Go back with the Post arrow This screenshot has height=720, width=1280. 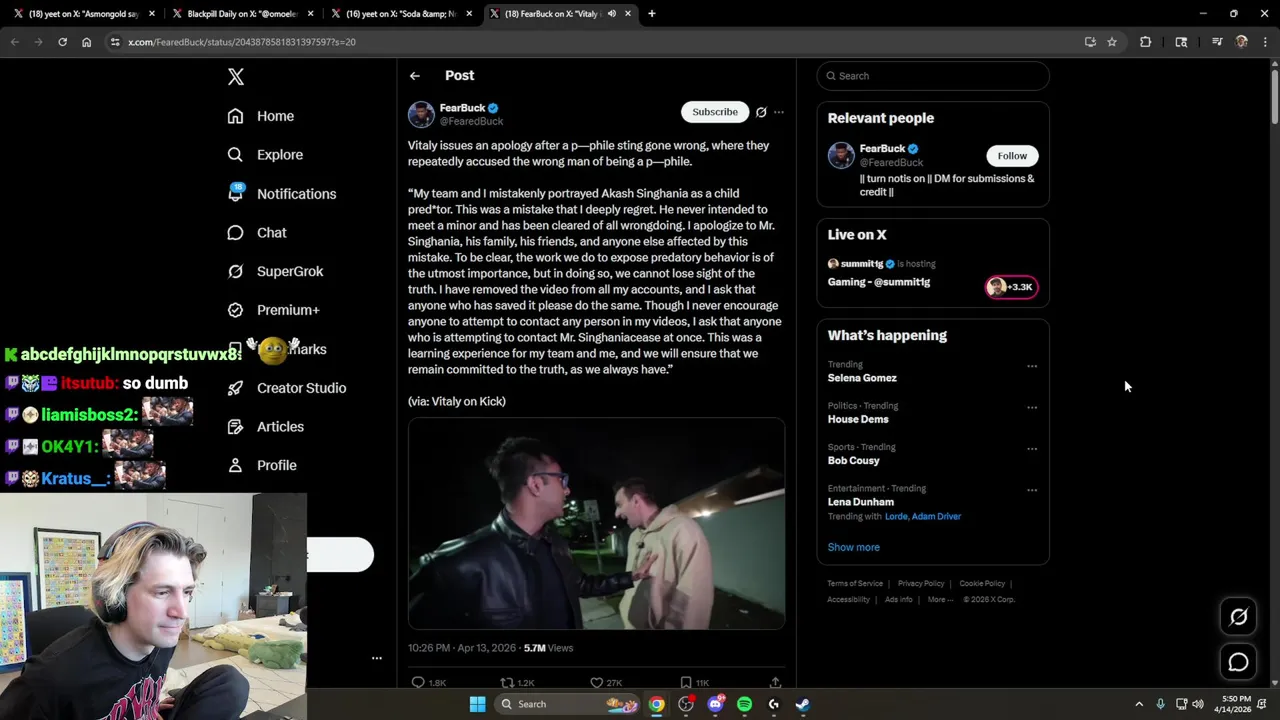coord(415,76)
